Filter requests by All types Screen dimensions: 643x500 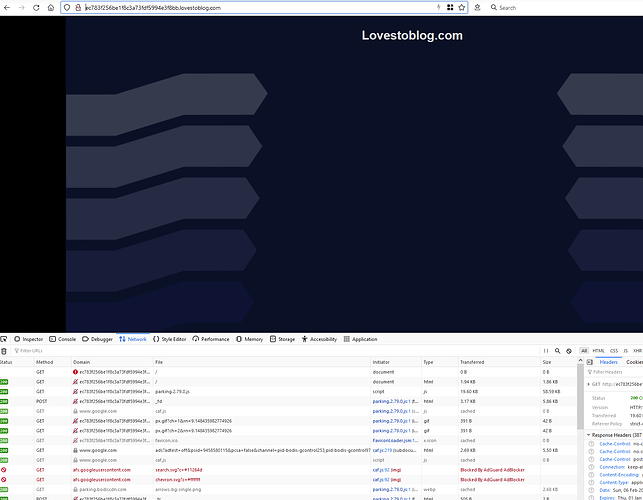coord(584,351)
